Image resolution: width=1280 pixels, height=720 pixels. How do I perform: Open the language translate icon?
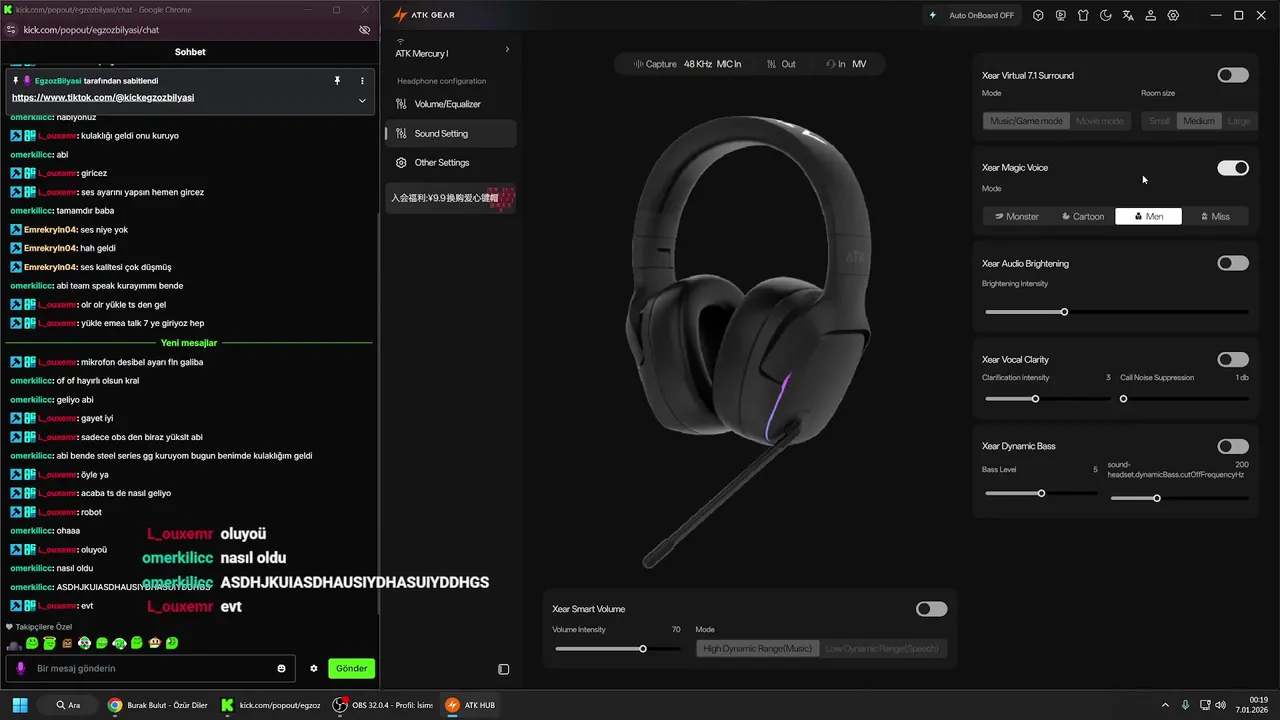1128,15
